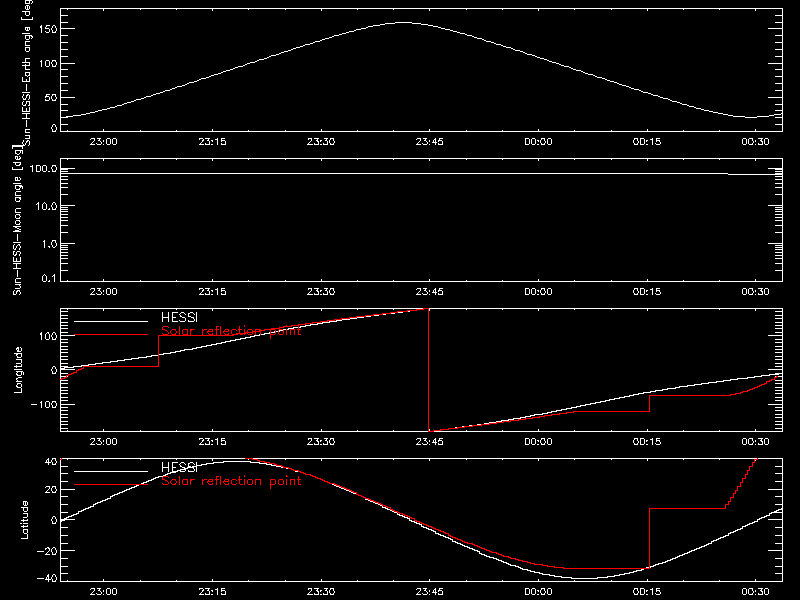Click the Sun-HESSI-Moon angle axis label
800x600 pixels.
tap(17, 220)
